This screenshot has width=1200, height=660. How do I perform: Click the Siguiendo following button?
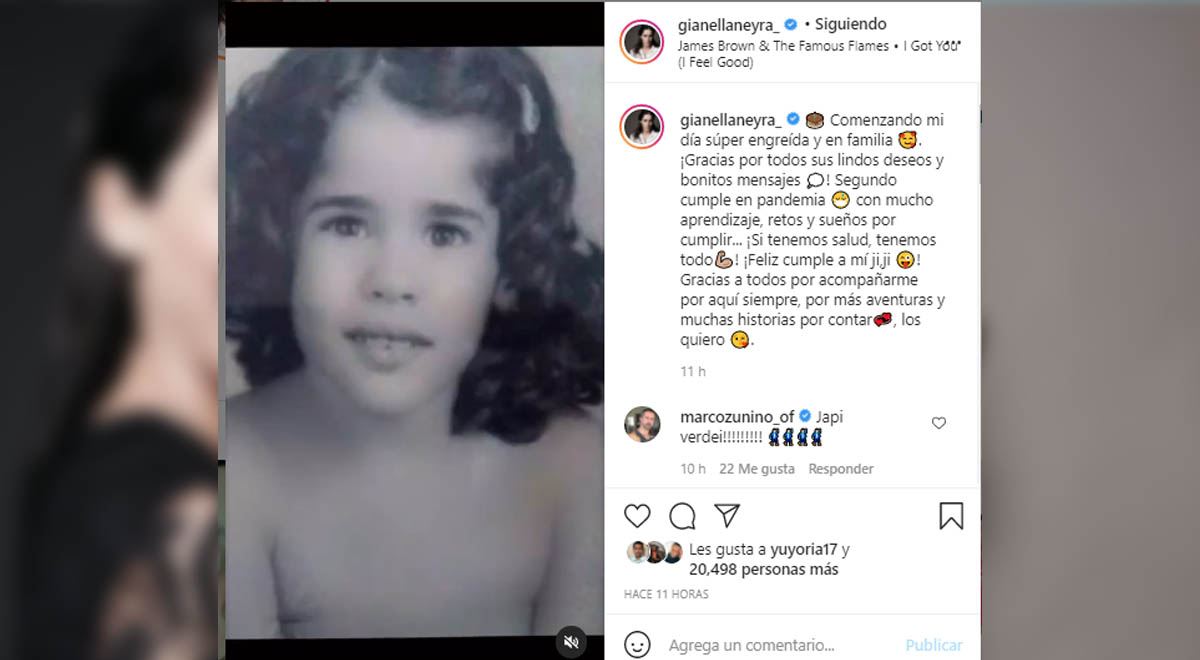click(850, 24)
